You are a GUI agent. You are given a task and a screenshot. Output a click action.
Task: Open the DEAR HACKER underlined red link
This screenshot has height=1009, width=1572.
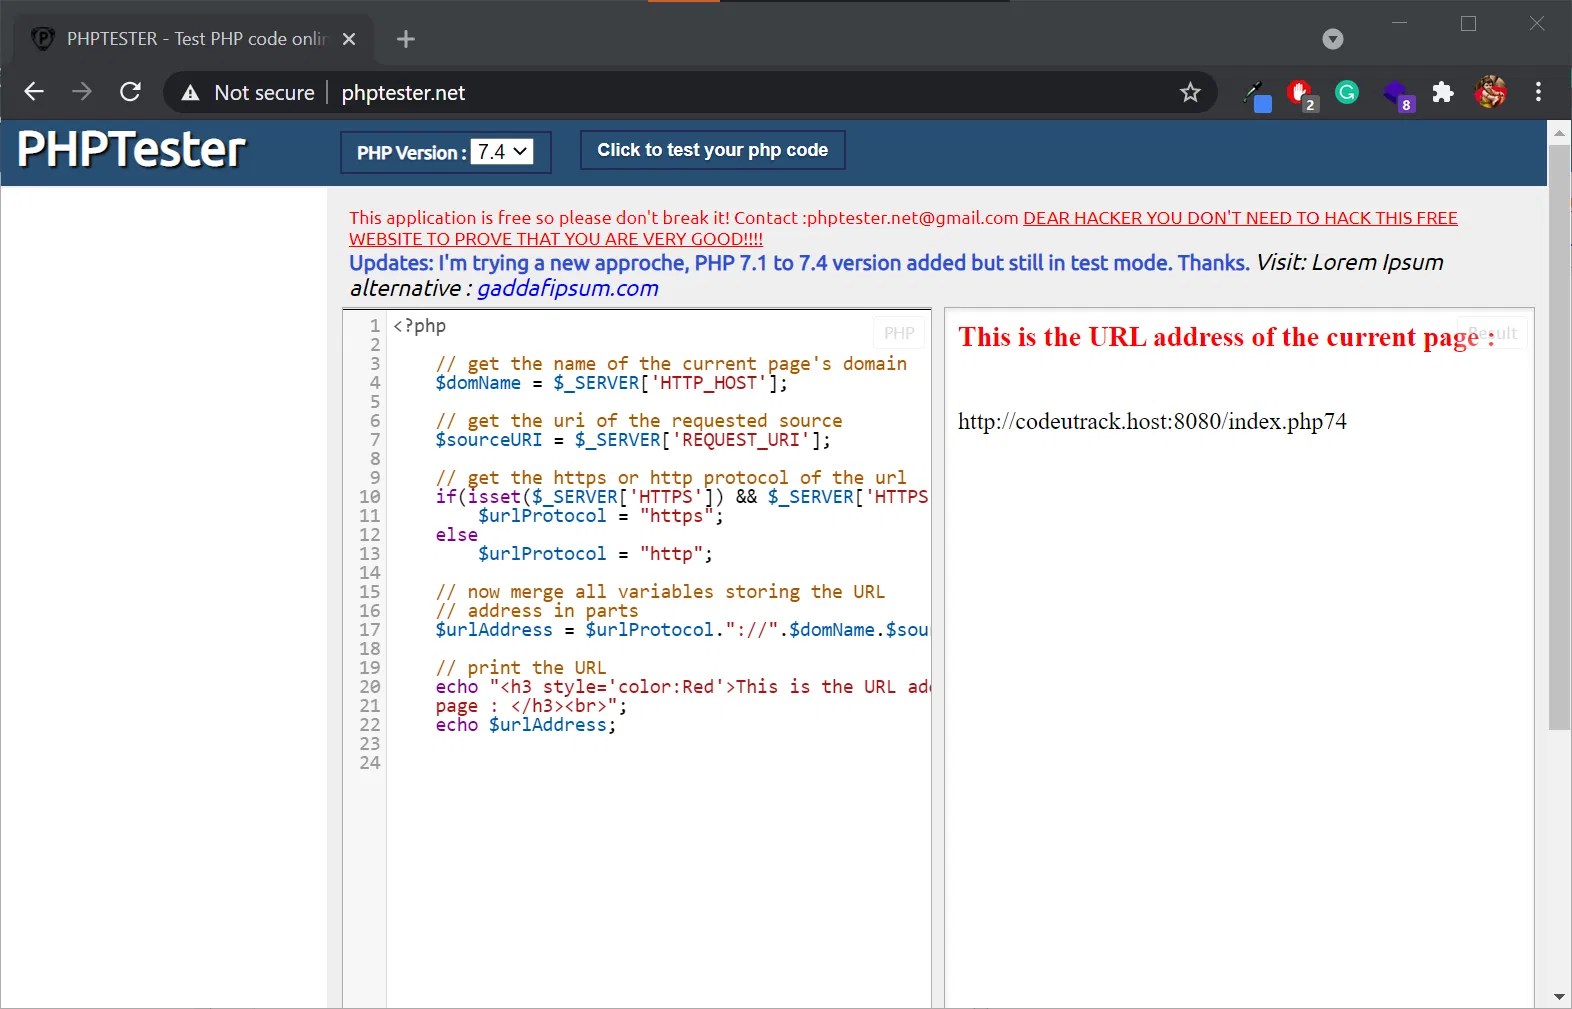(903, 228)
